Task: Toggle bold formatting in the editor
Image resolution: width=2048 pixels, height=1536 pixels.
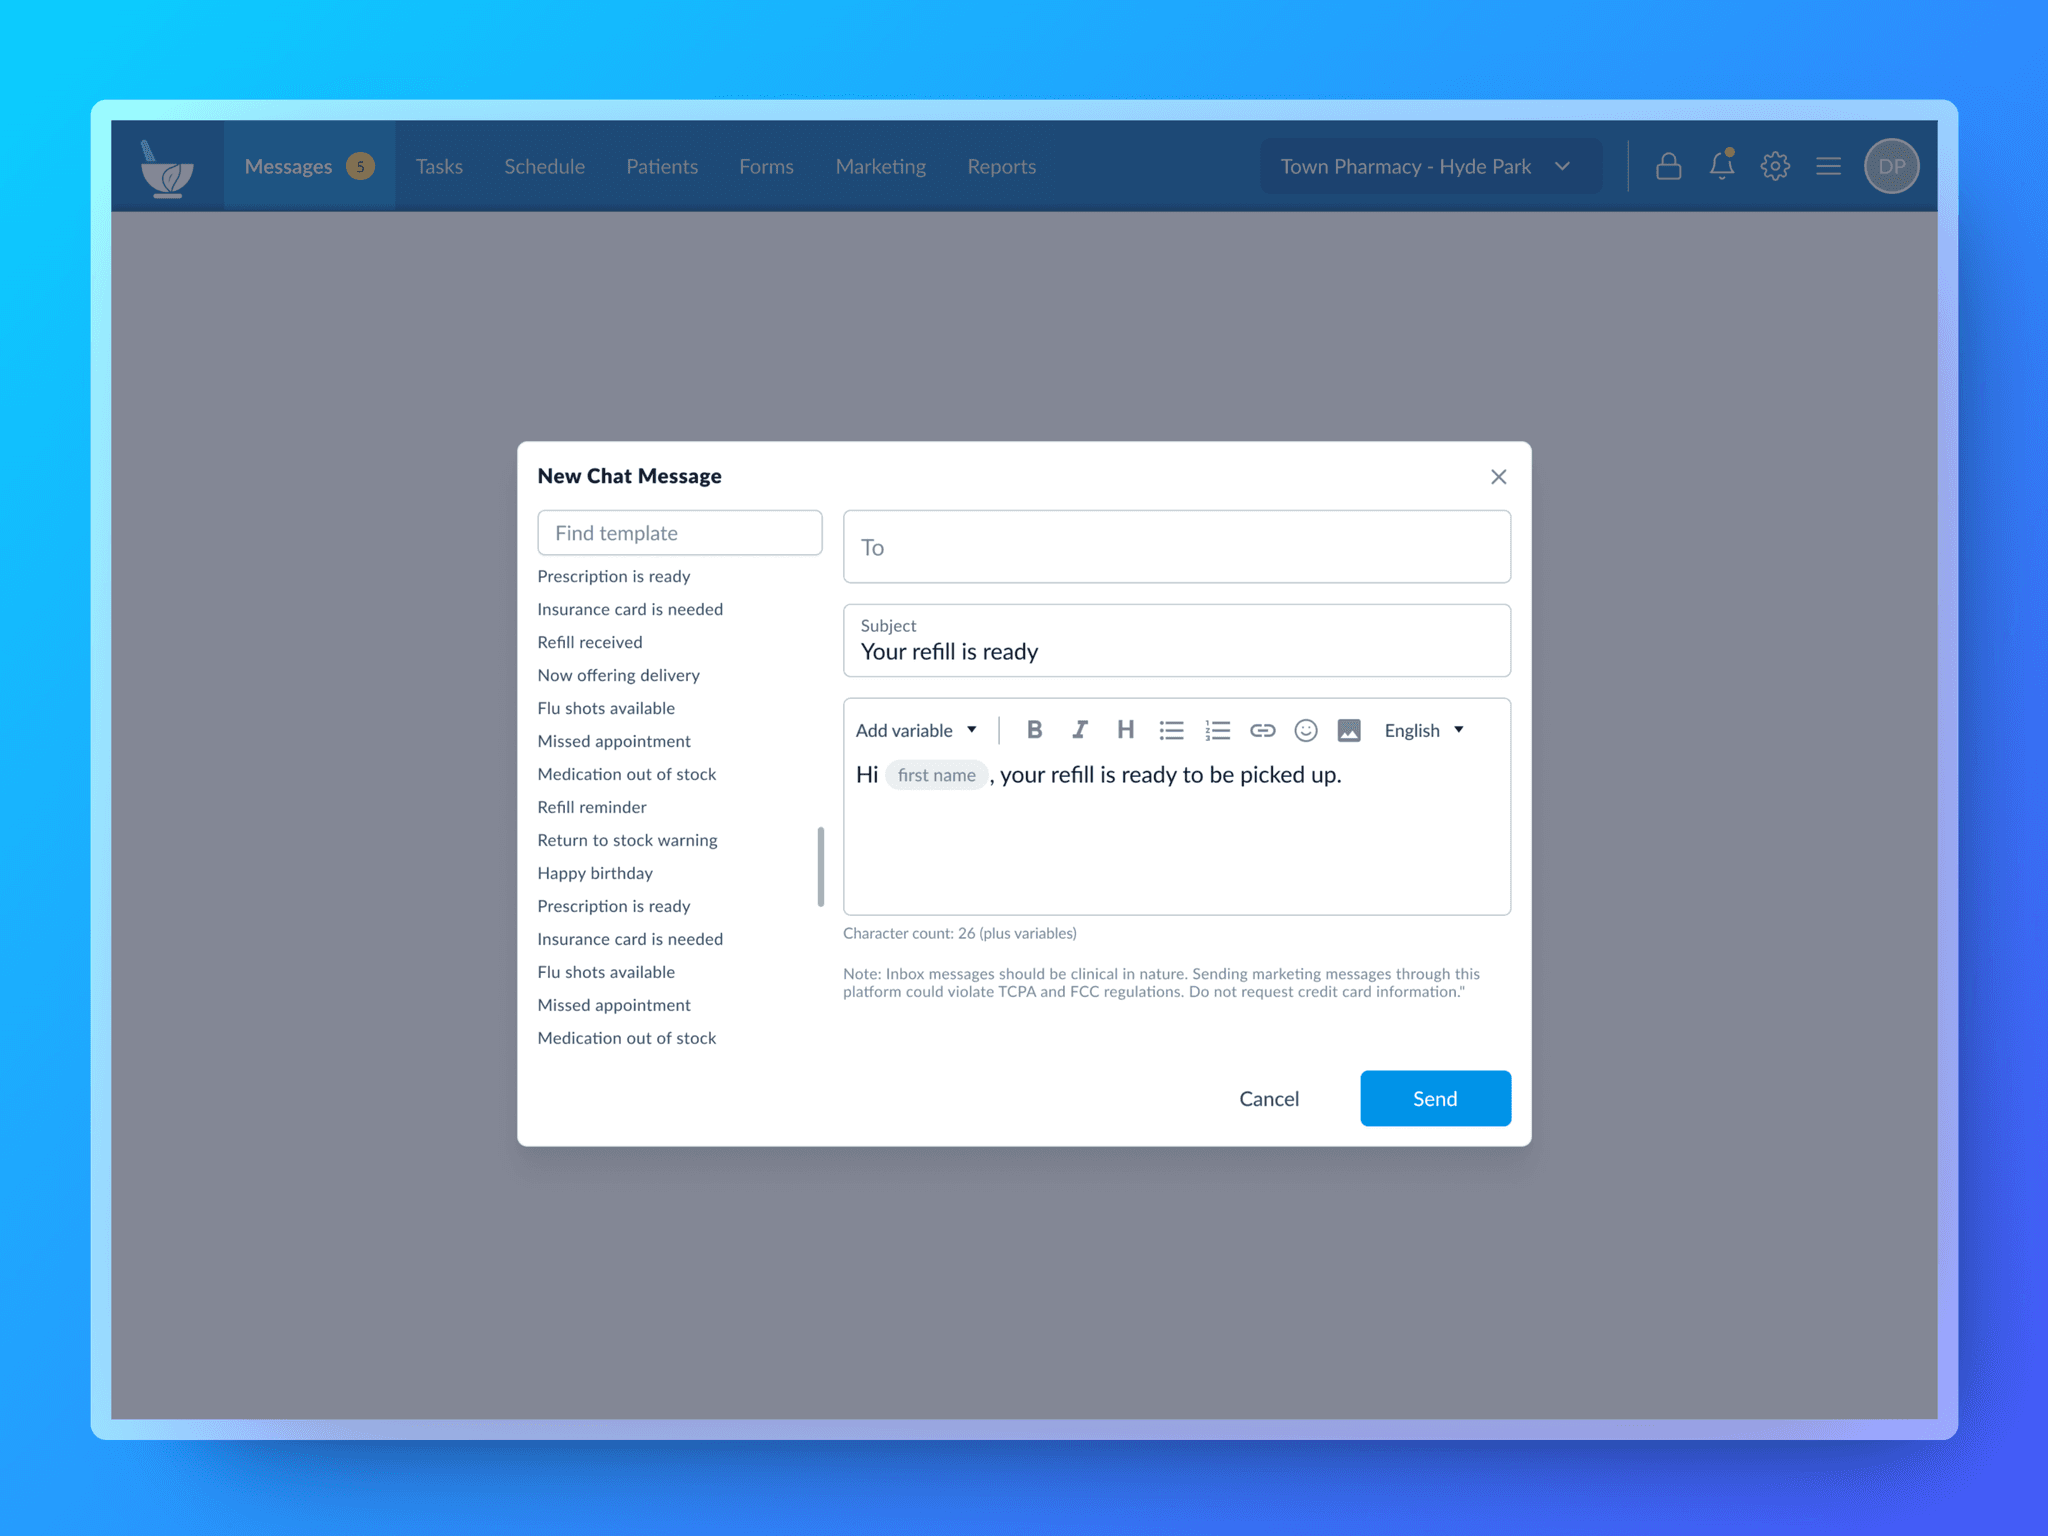Action: (1035, 730)
